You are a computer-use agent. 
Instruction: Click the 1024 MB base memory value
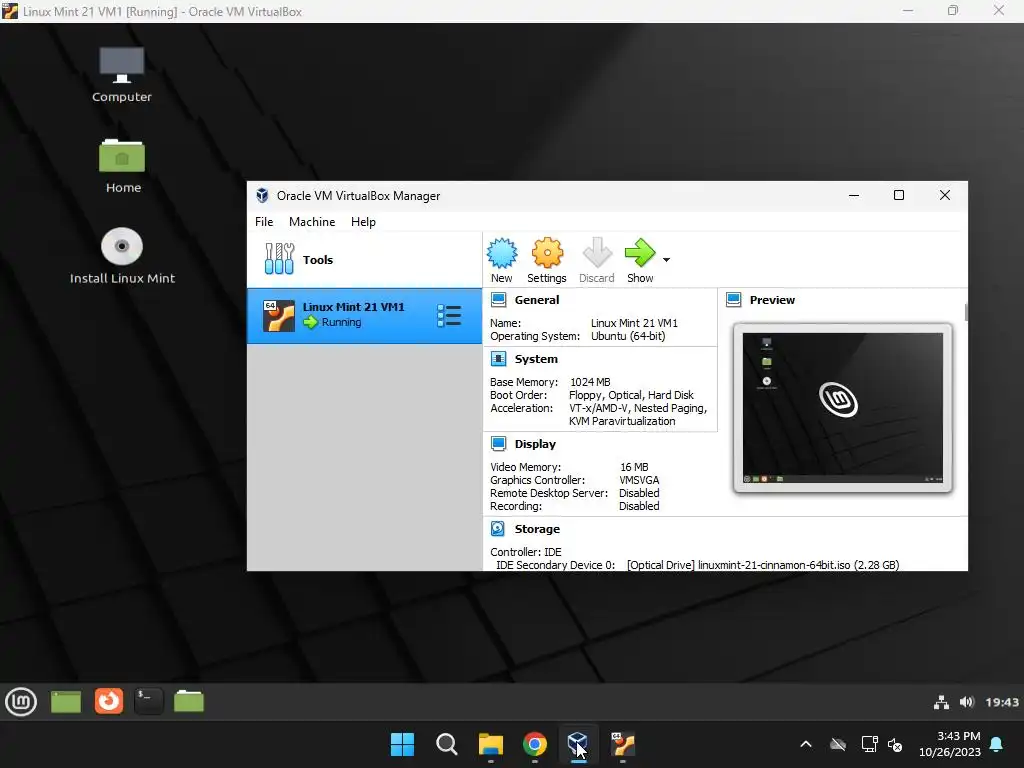pyautogui.click(x=590, y=382)
